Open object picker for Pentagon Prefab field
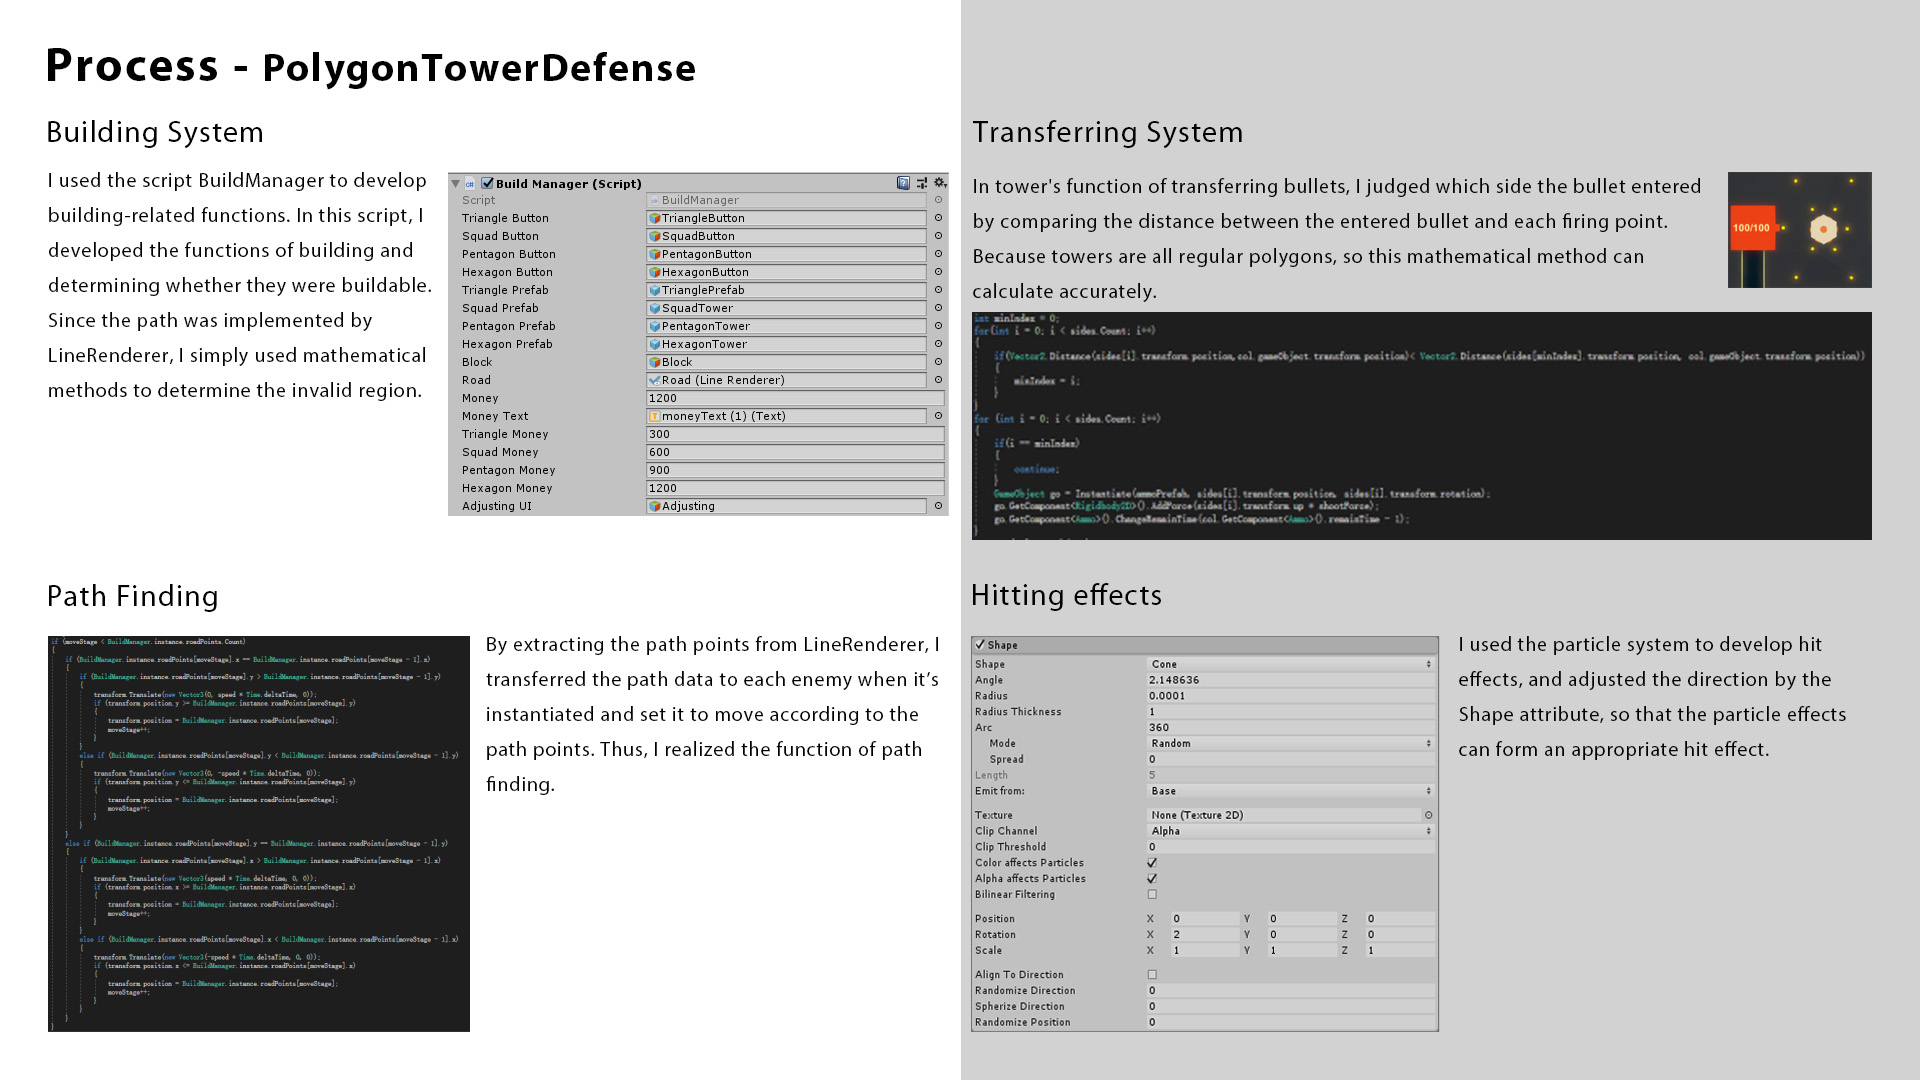The height and width of the screenshot is (1080, 1920). point(938,326)
